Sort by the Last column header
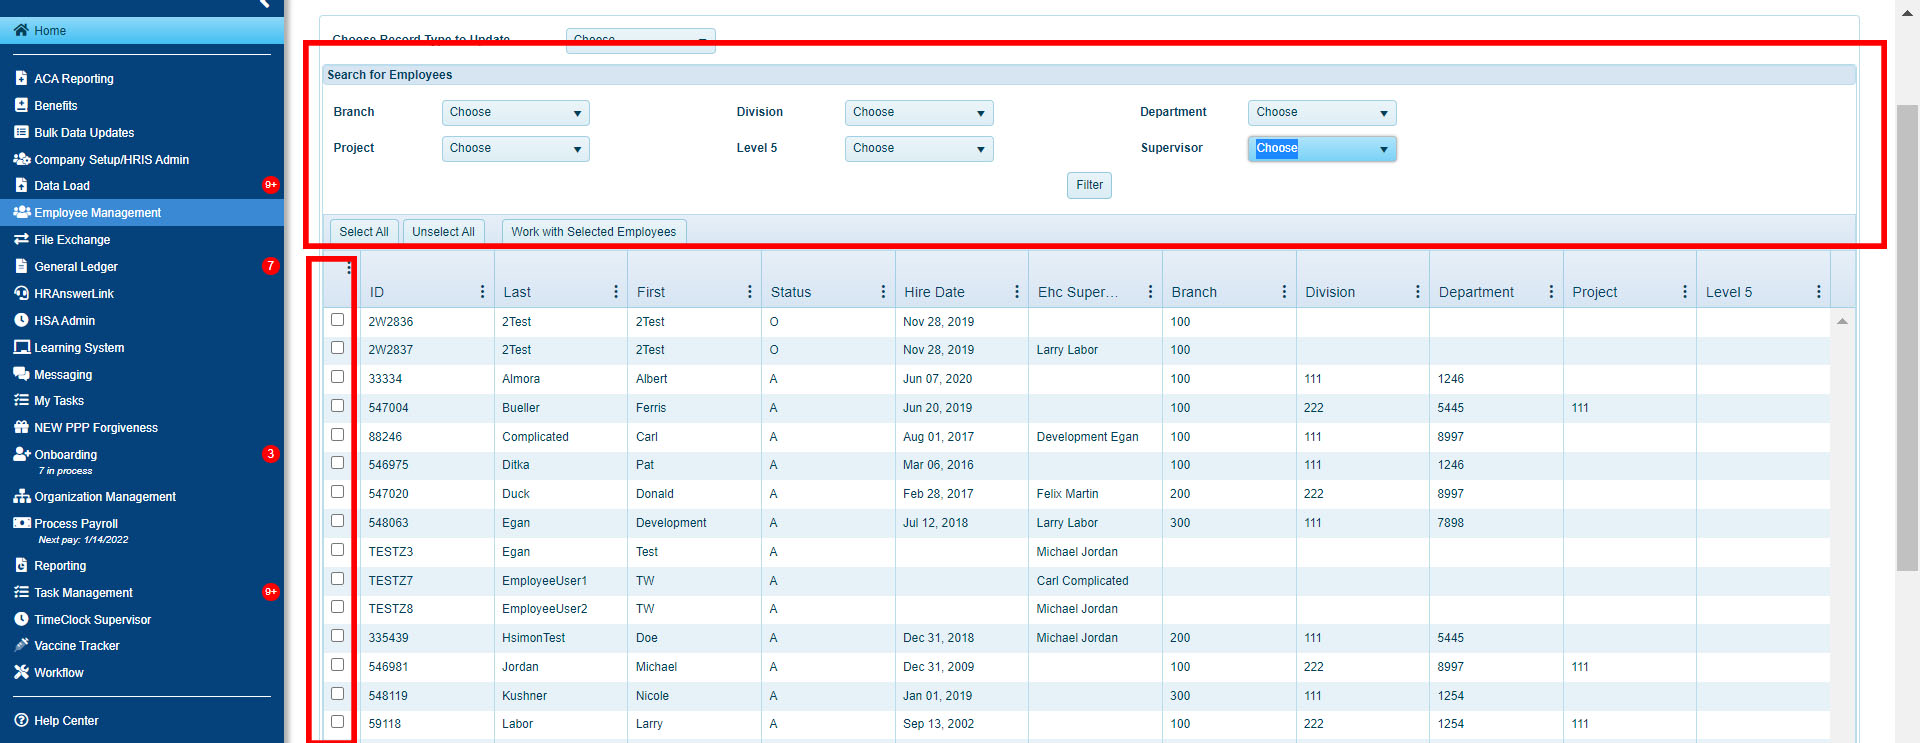The width and height of the screenshot is (1920, 743). coord(517,292)
